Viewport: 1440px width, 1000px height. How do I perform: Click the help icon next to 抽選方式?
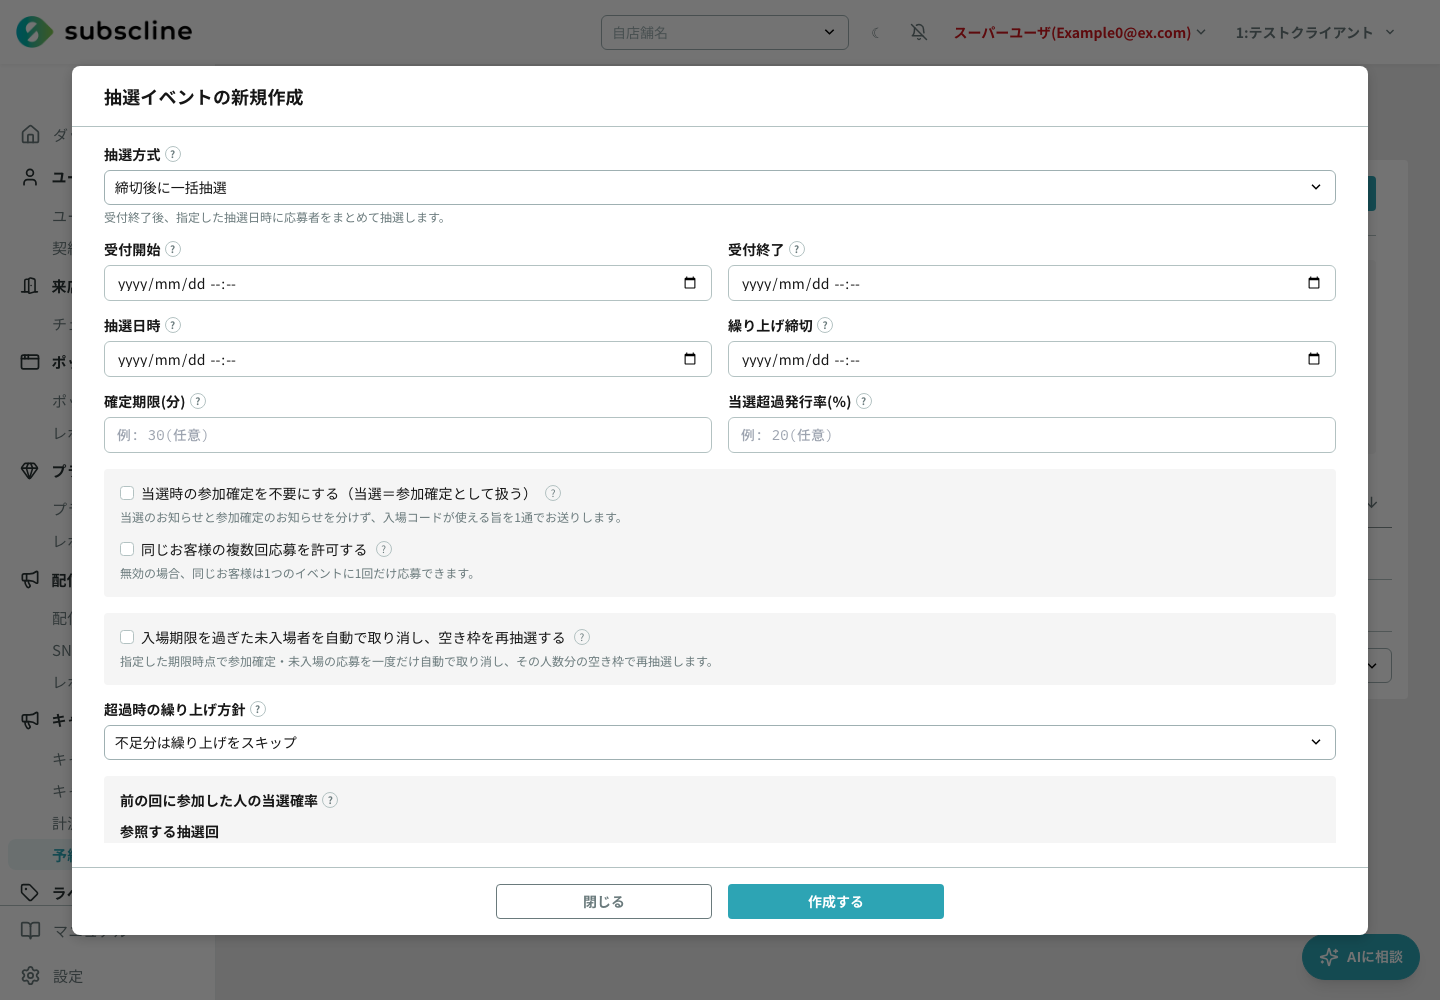click(173, 154)
